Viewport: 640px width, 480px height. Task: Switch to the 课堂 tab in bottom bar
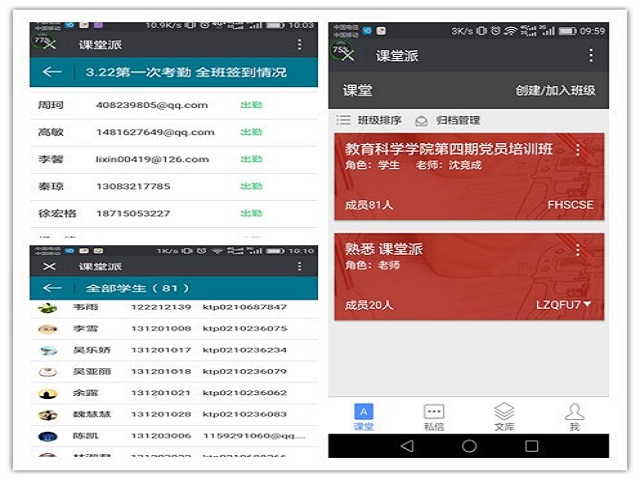(363, 416)
